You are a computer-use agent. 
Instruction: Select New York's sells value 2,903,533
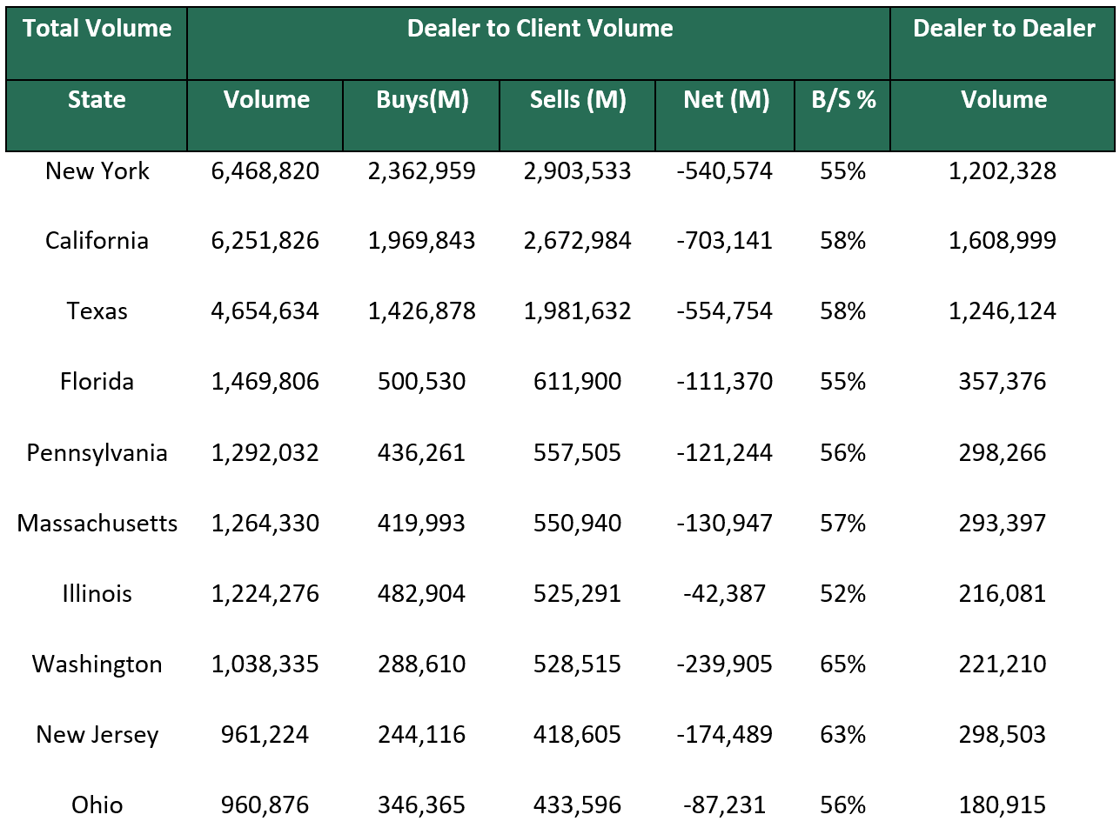pyautogui.click(x=576, y=171)
